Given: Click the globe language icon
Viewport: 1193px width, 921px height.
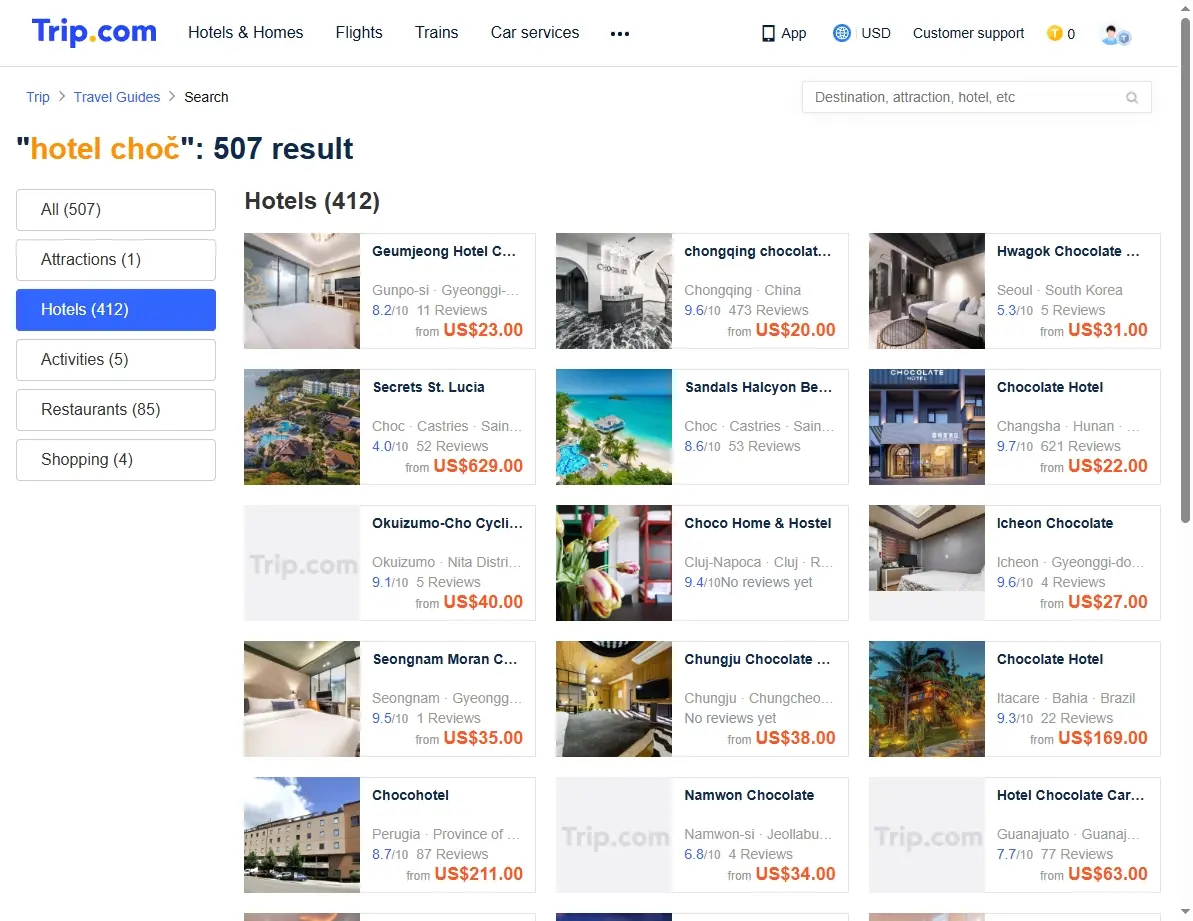Looking at the screenshot, I should [841, 33].
